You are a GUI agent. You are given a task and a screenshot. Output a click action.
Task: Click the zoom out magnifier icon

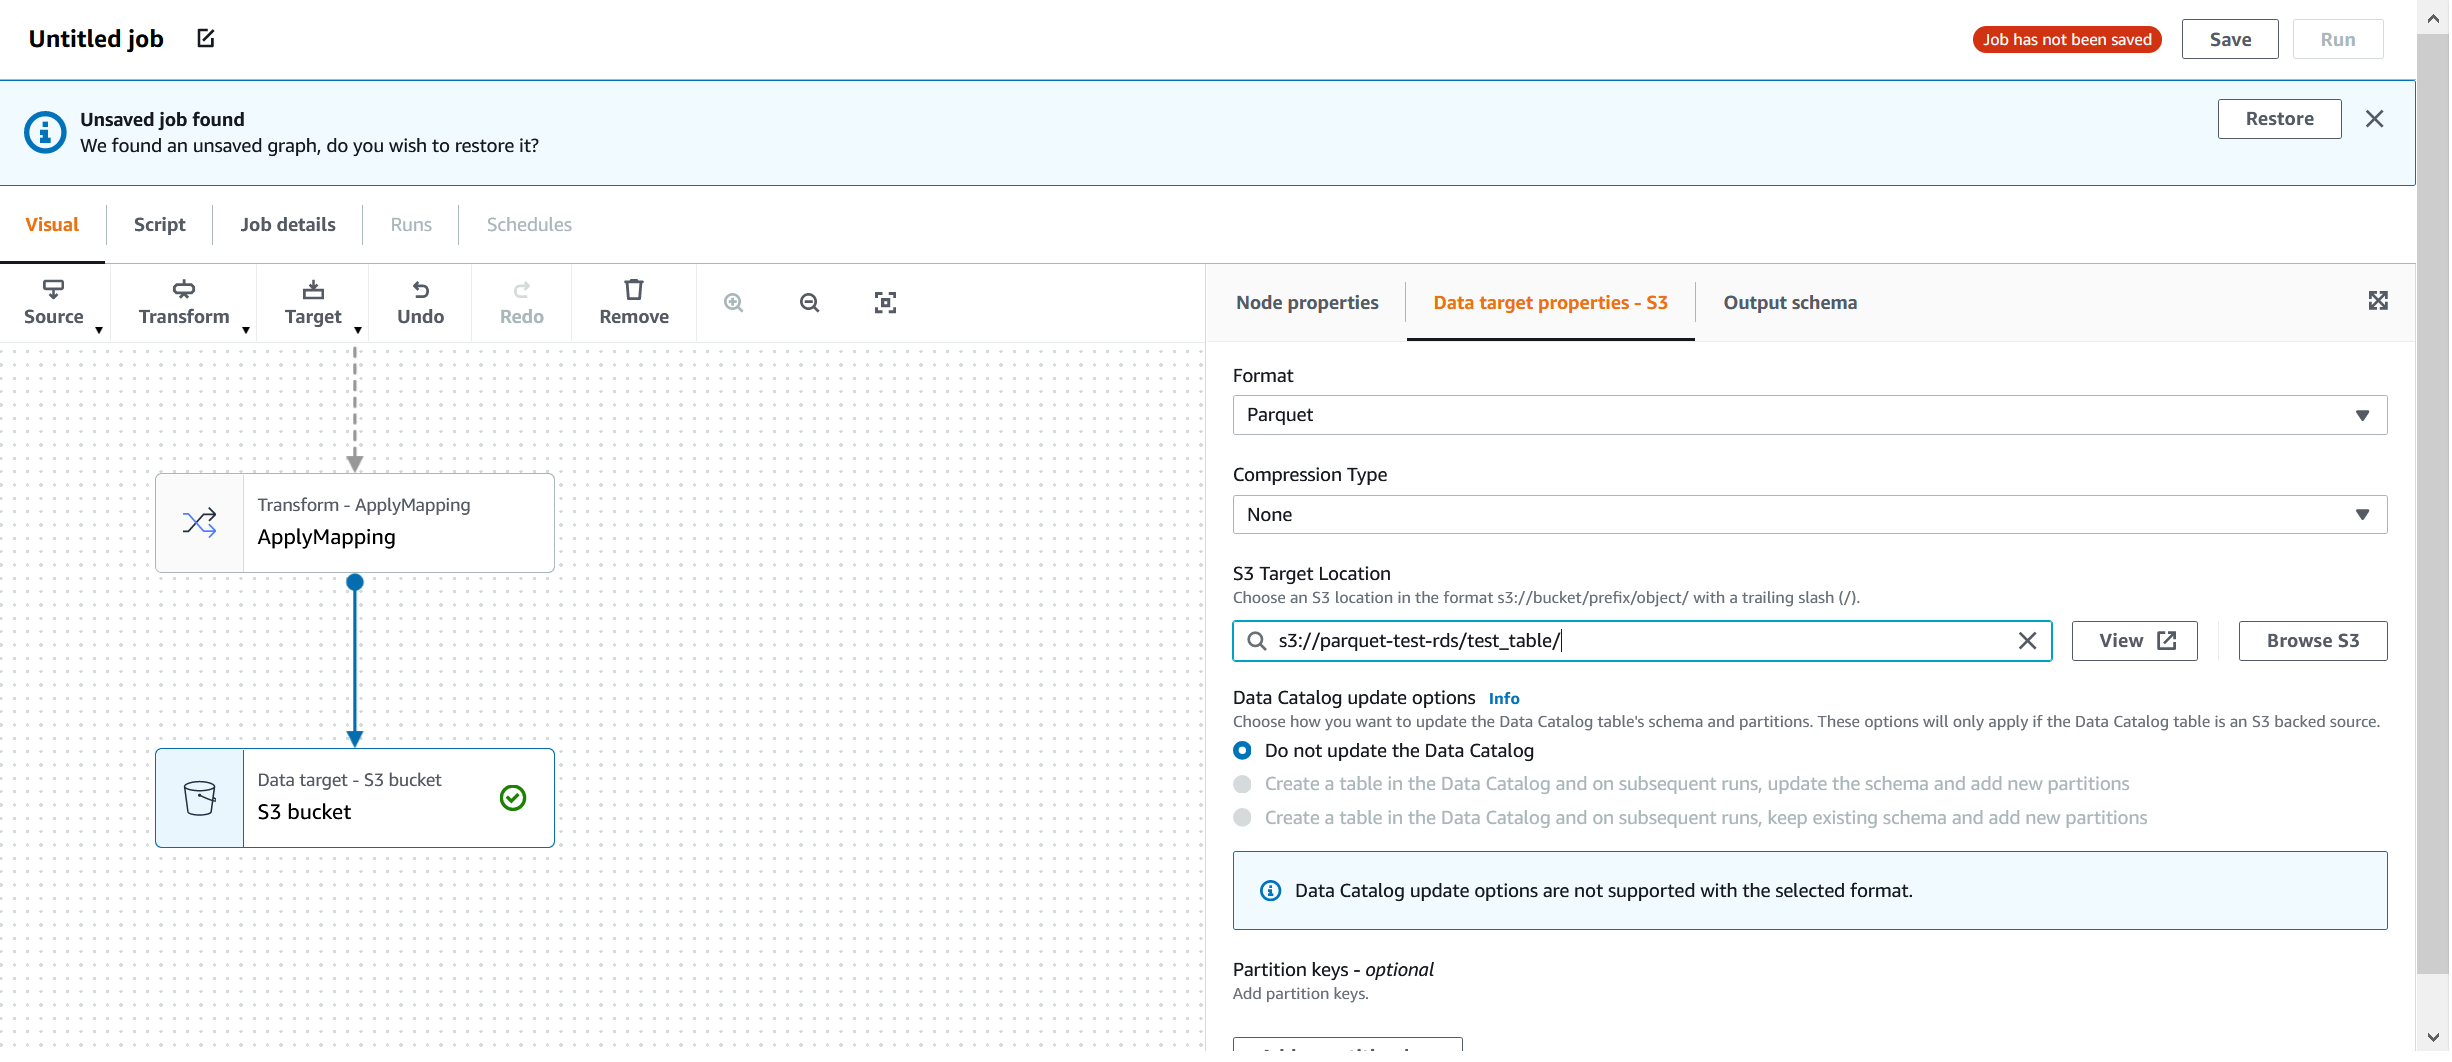pyautogui.click(x=809, y=303)
